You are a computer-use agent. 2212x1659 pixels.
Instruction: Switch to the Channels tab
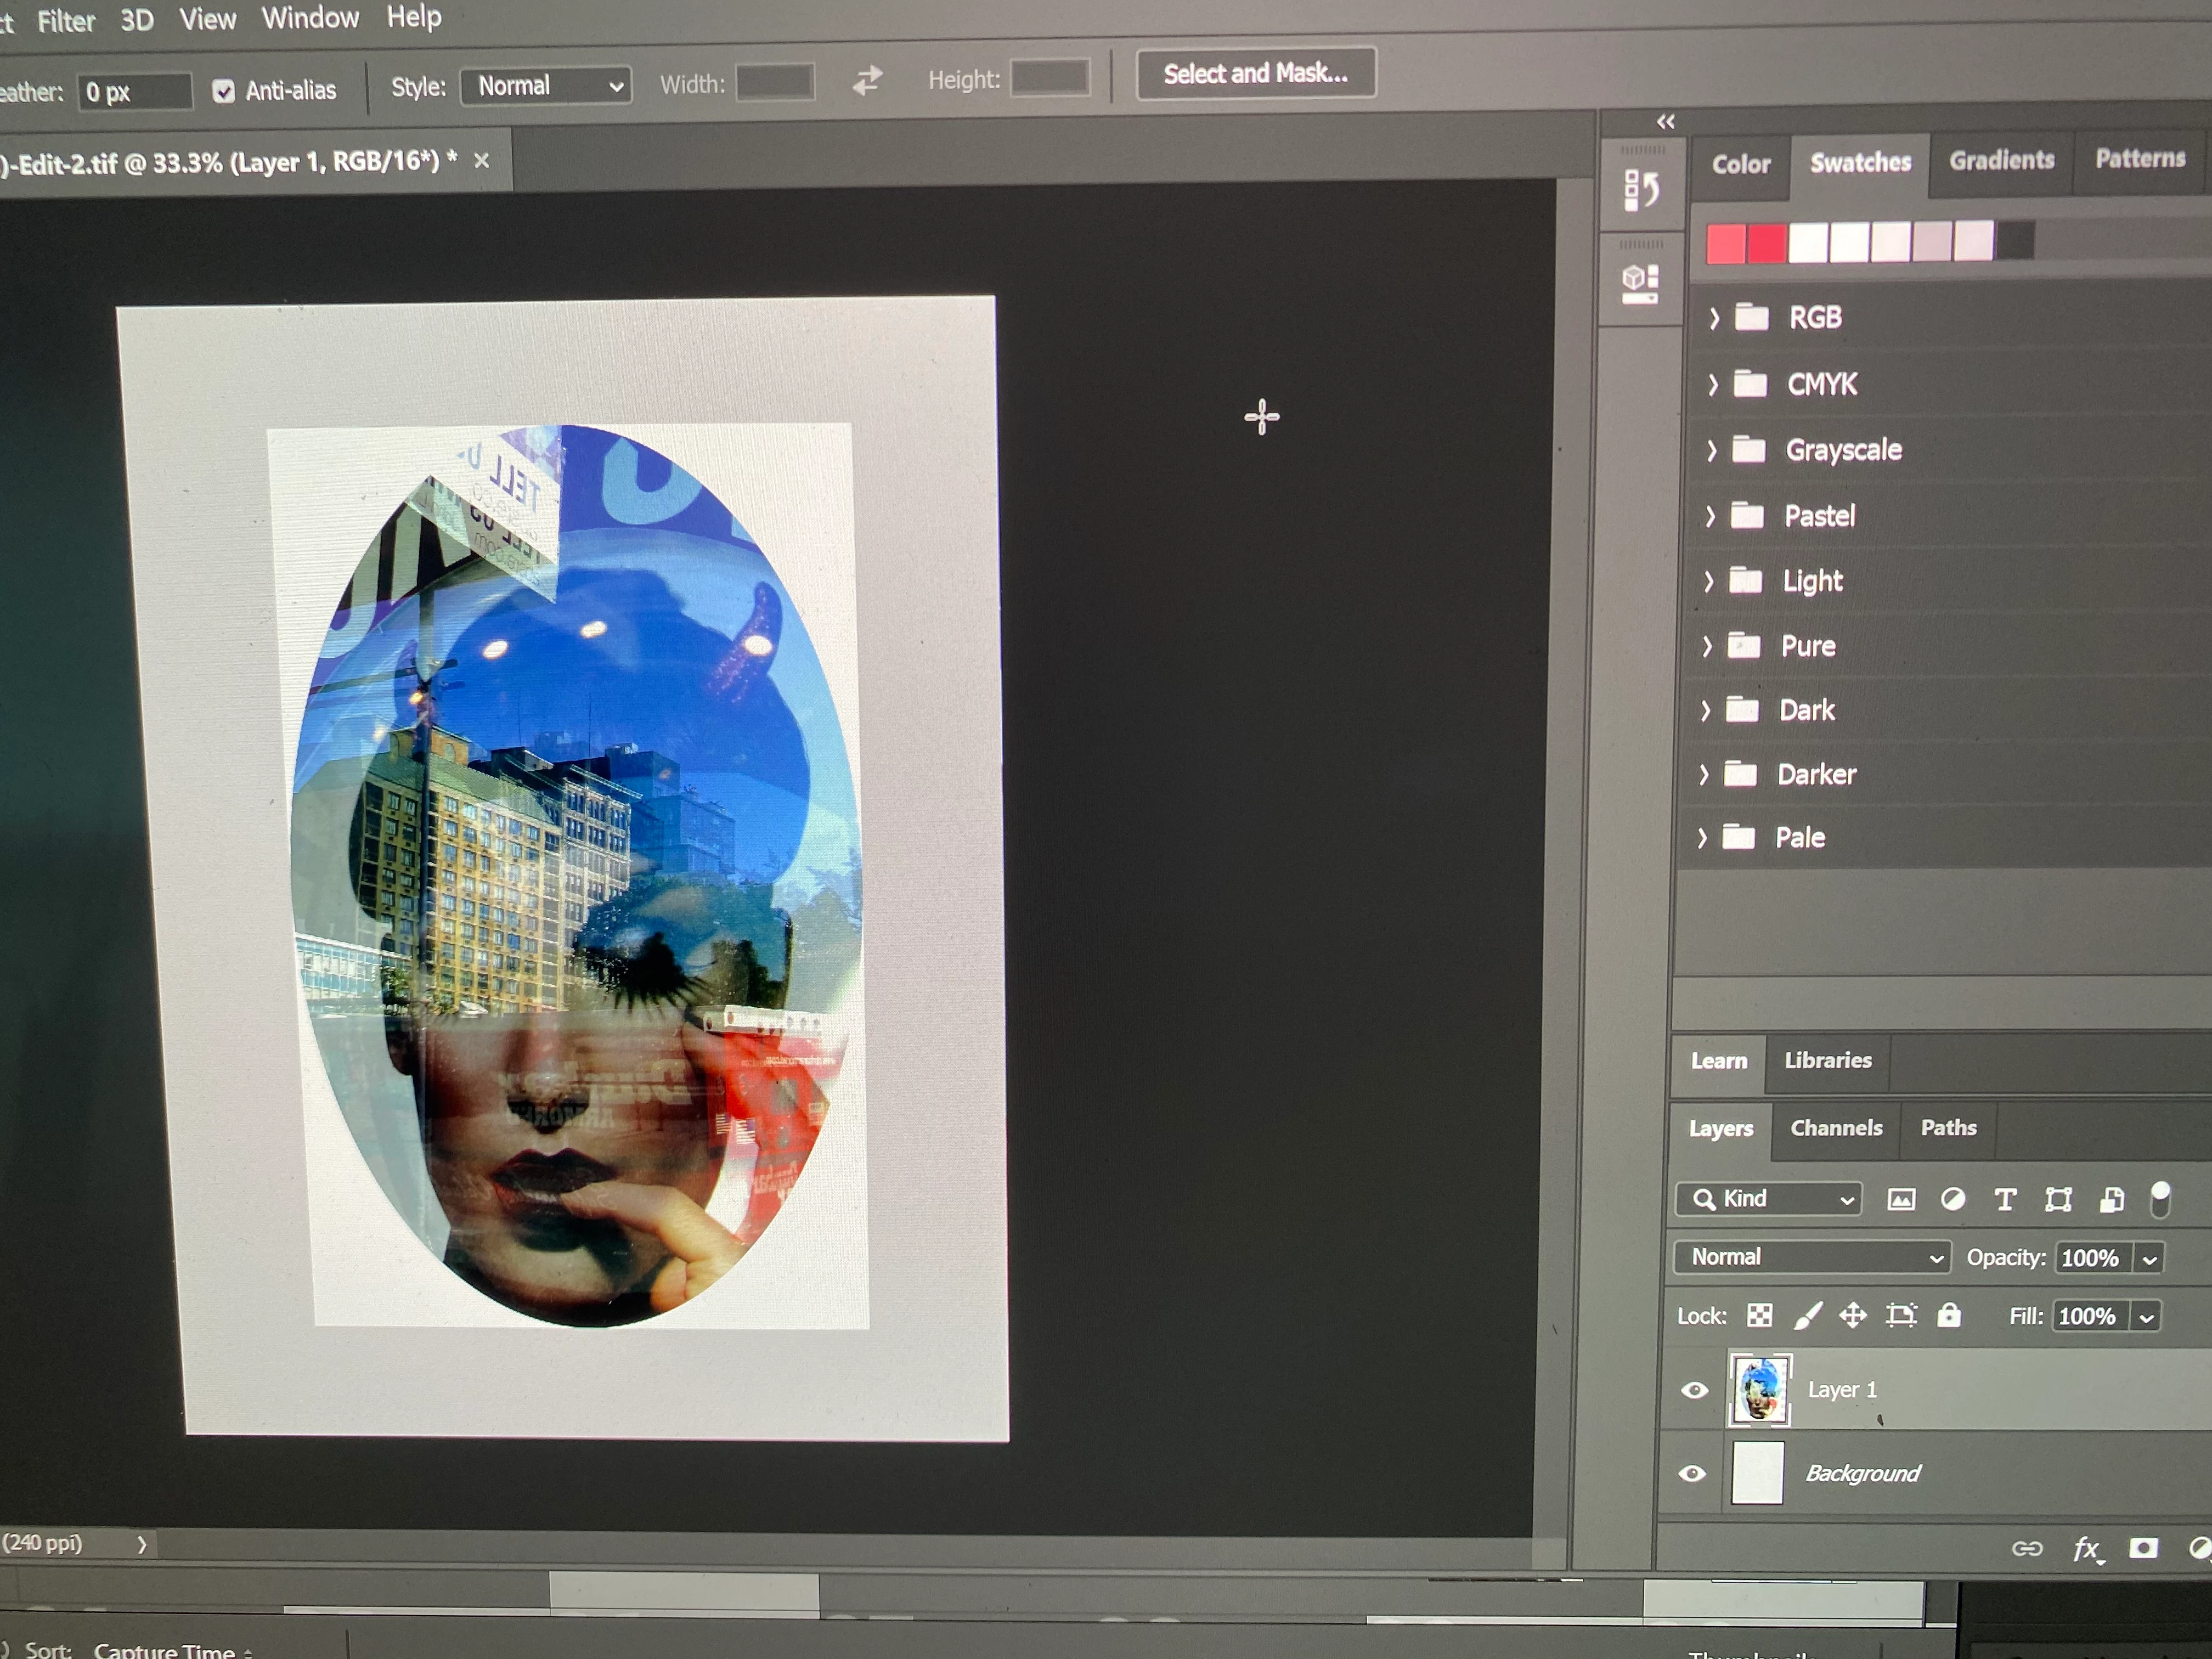click(x=1836, y=1128)
